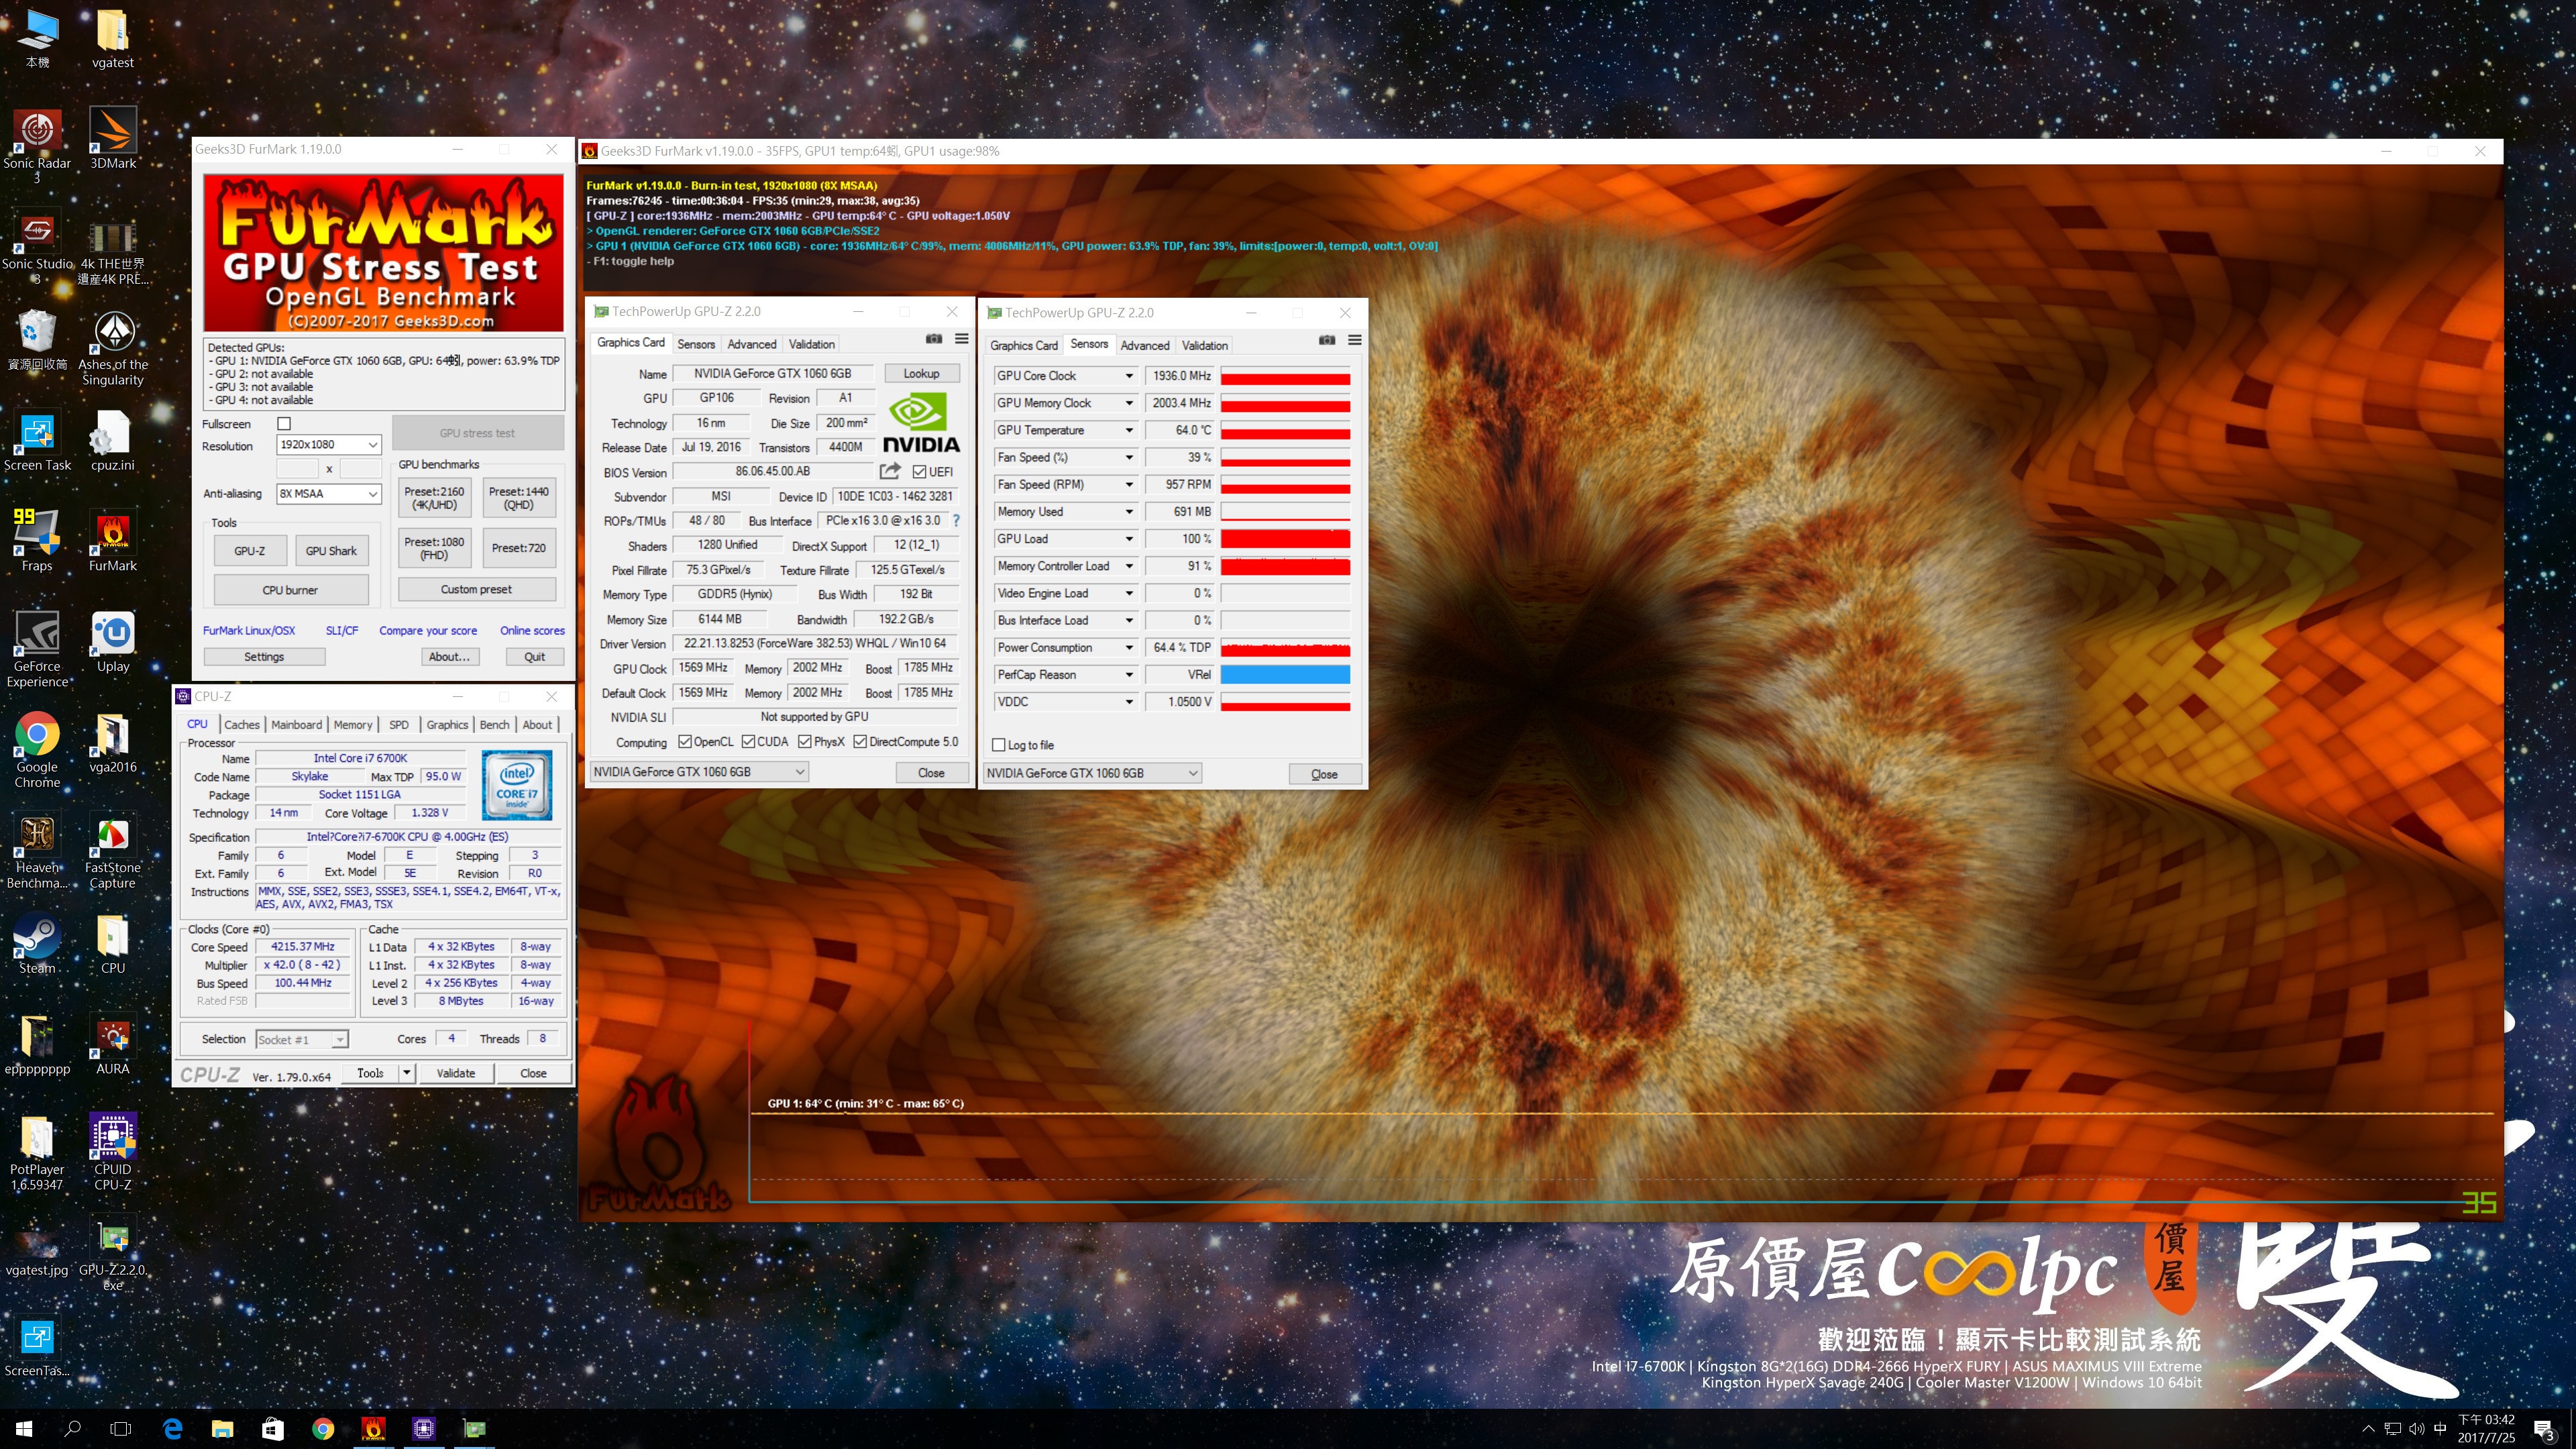Click the Validate button in CPU-Z
The width and height of the screenshot is (2576, 1449).
tap(456, 1073)
